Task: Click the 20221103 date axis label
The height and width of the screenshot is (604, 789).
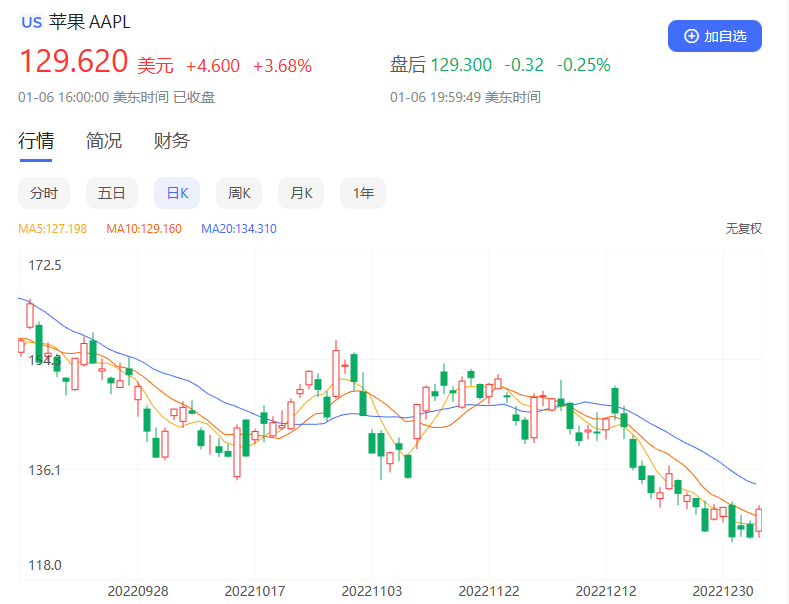Action: (372, 591)
